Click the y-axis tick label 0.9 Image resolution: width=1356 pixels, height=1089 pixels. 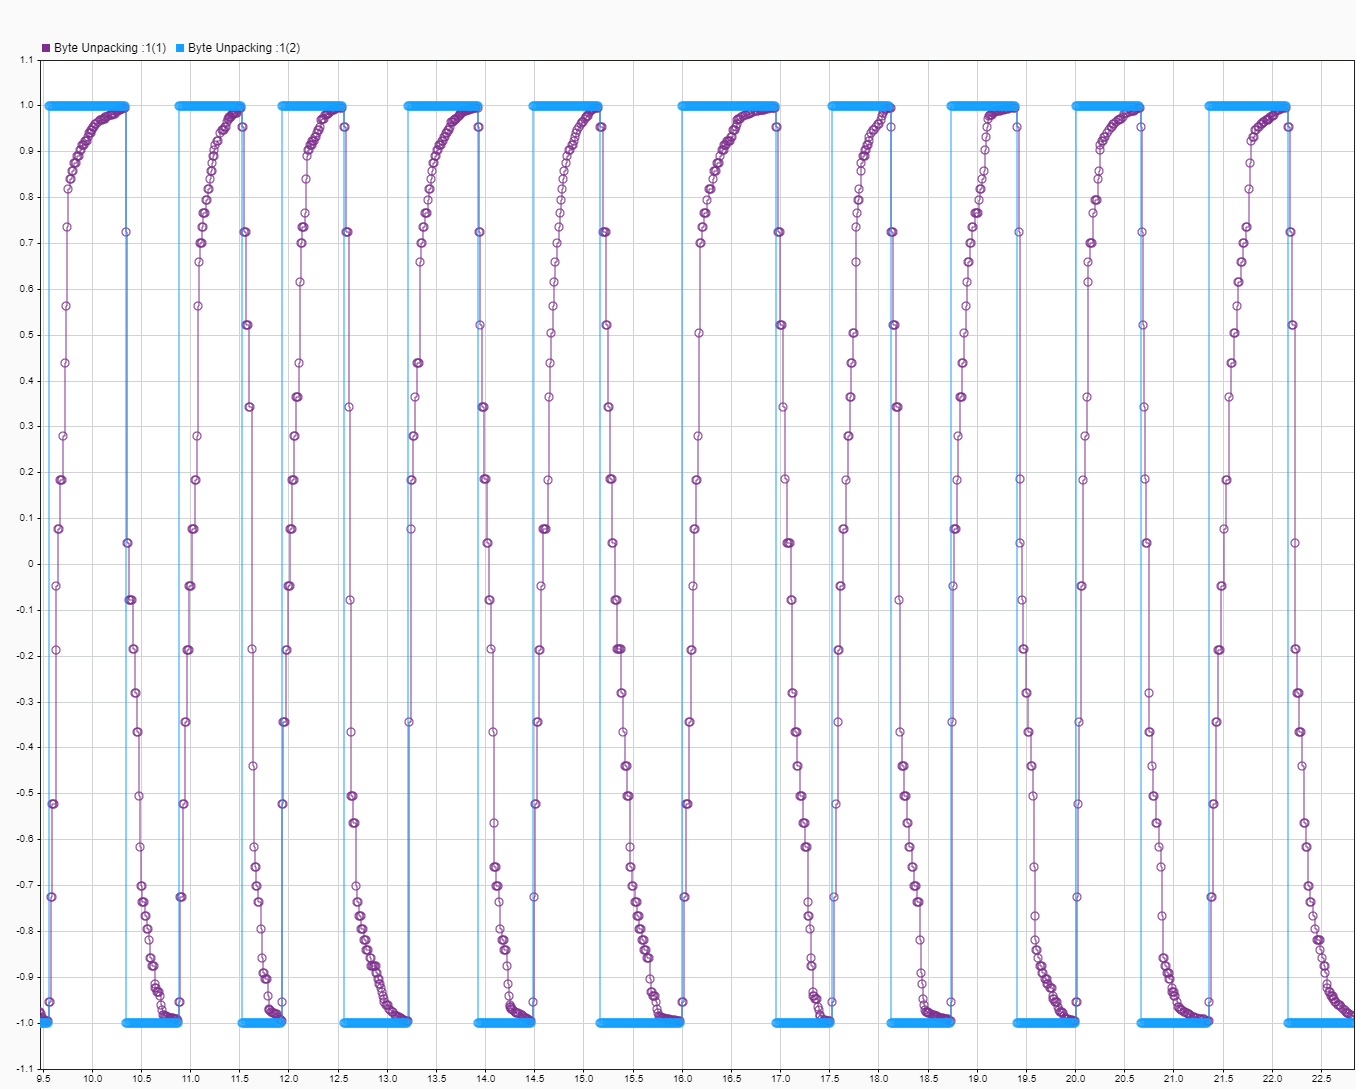point(26,151)
